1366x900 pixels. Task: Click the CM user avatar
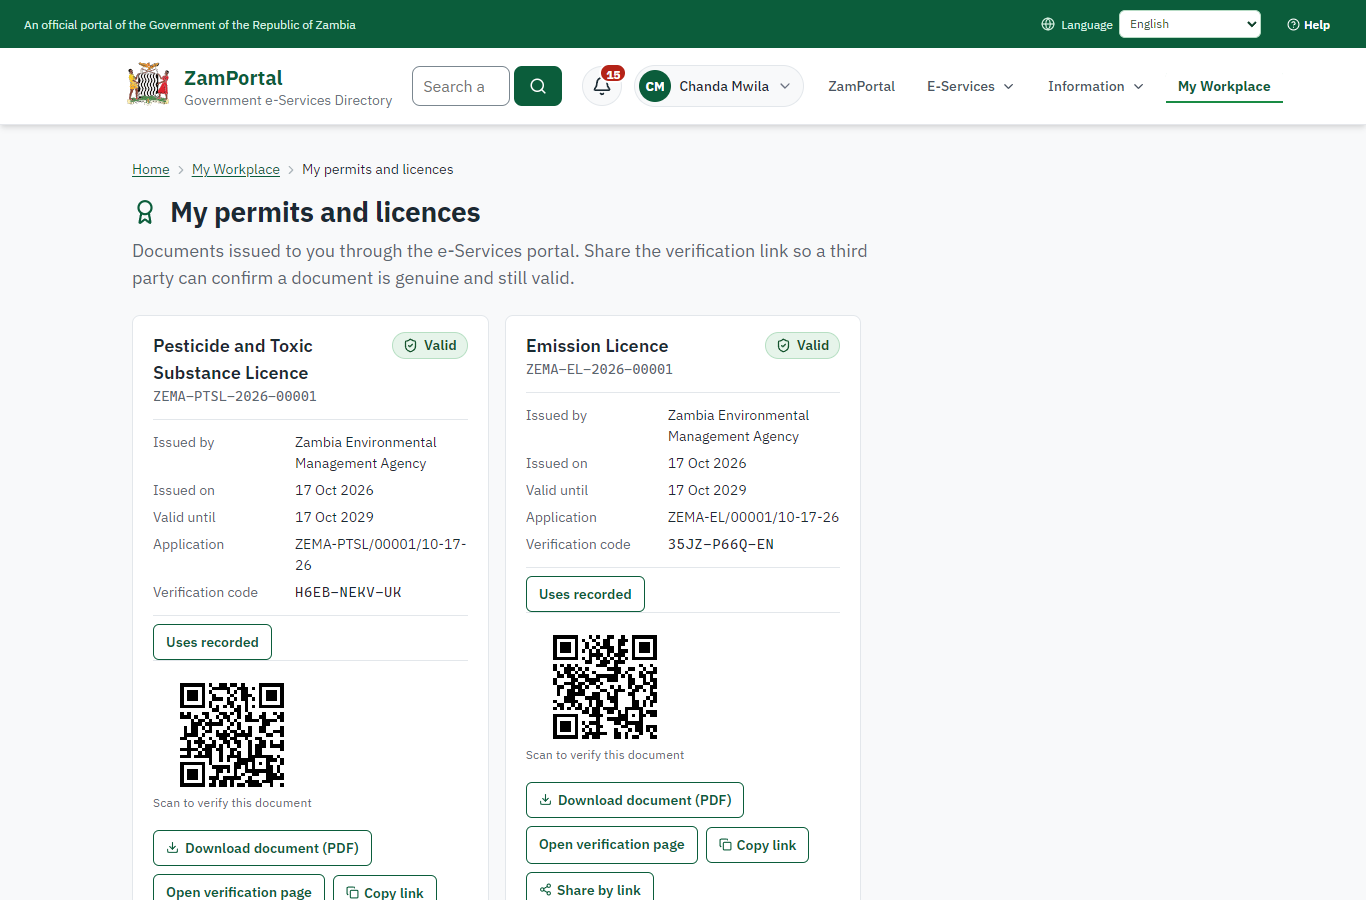coord(655,86)
